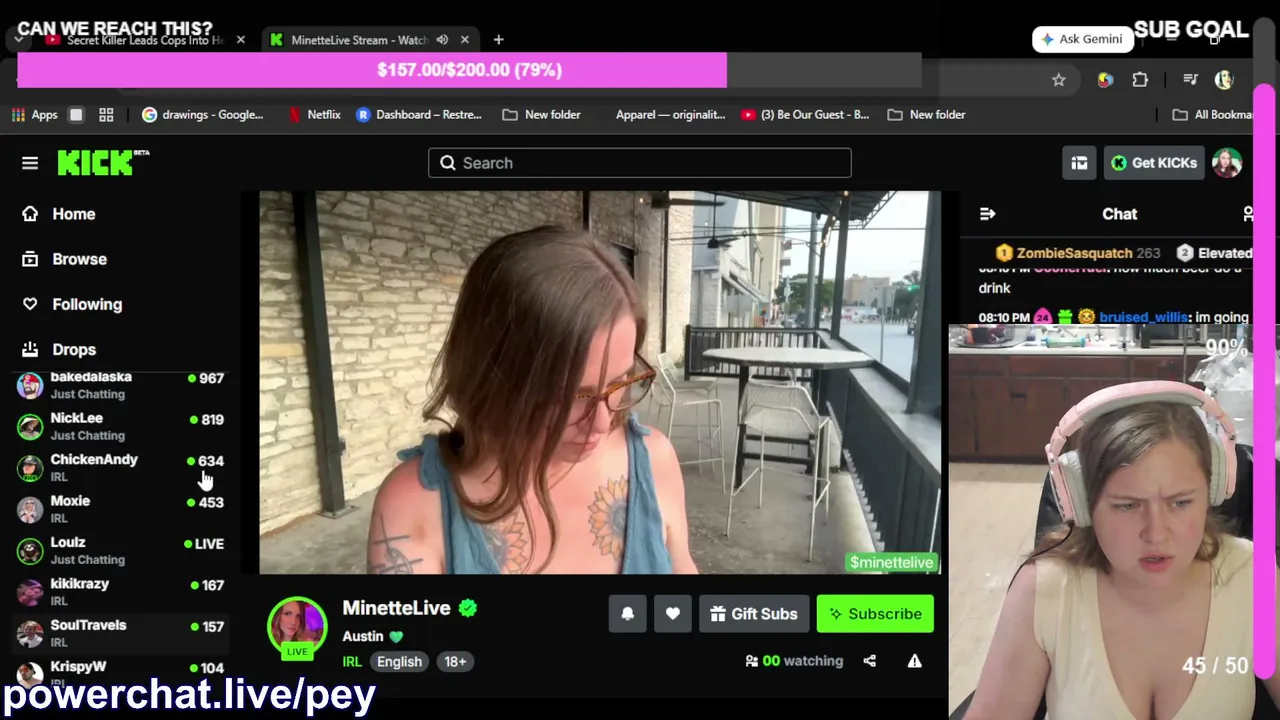Toggle the notification bell for MinetteLive
Viewport: 1280px width, 720px height.
click(x=627, y=614)
